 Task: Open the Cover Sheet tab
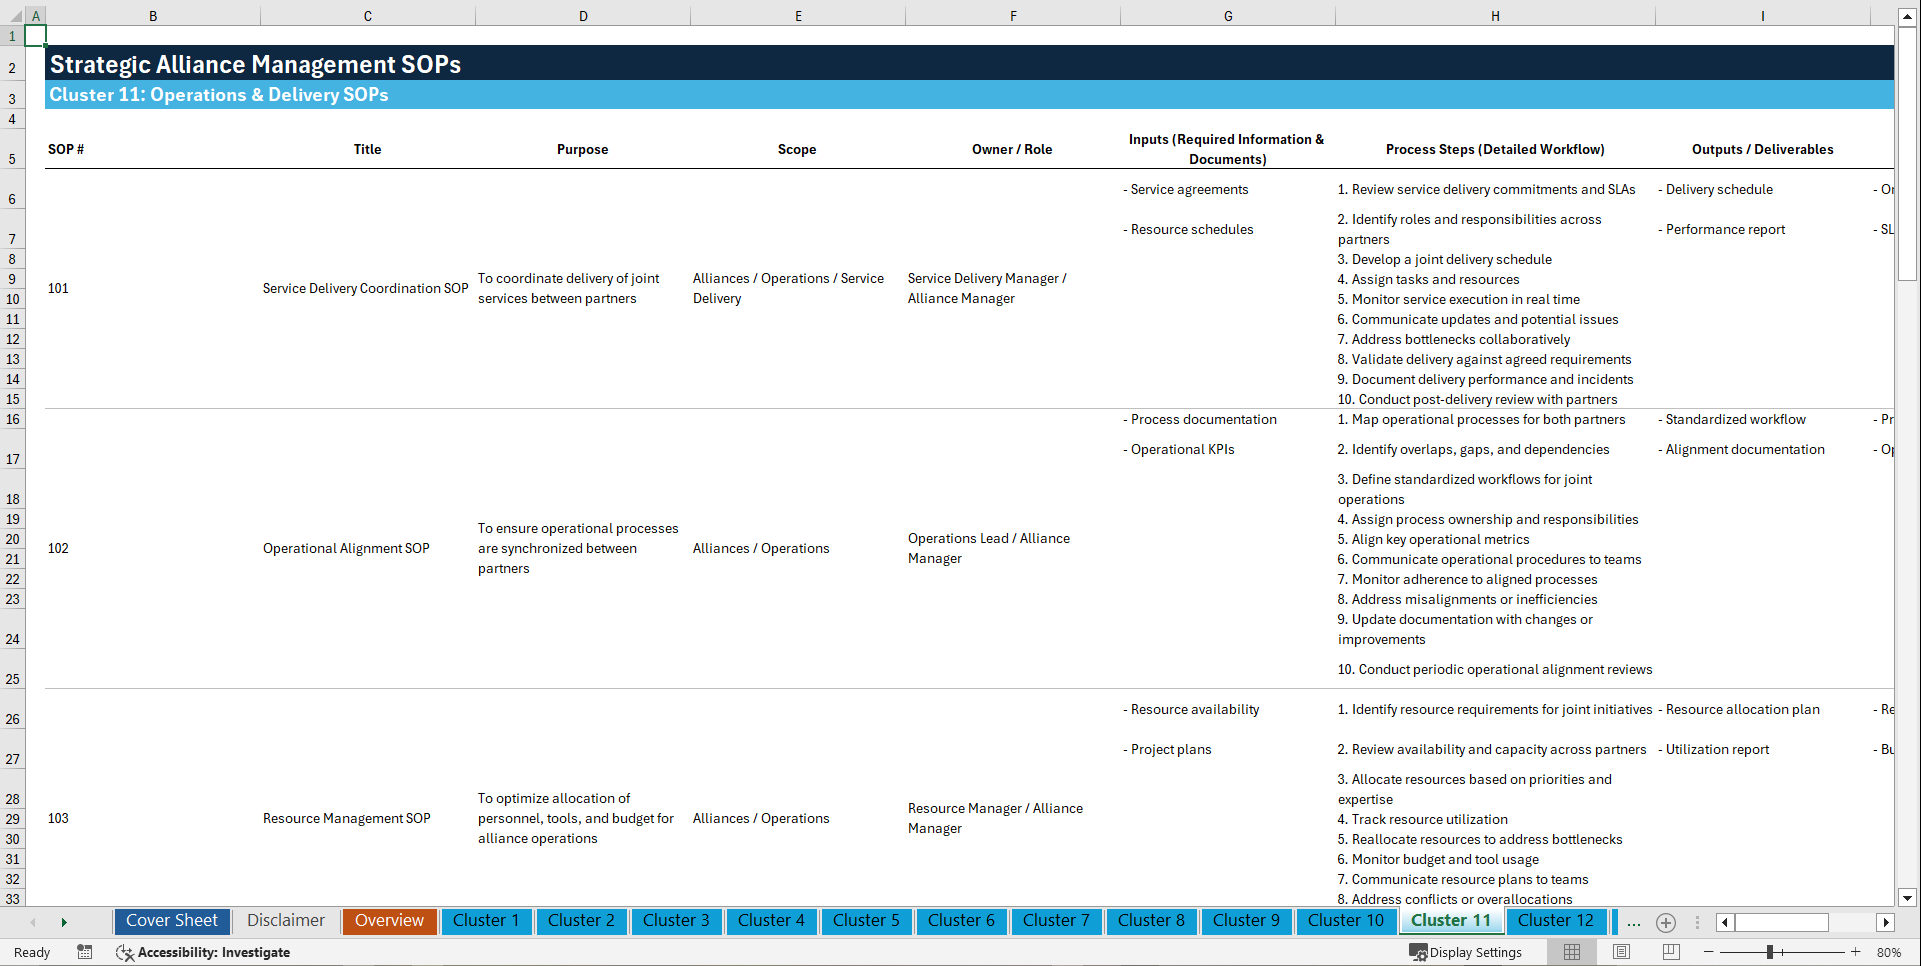171,921
